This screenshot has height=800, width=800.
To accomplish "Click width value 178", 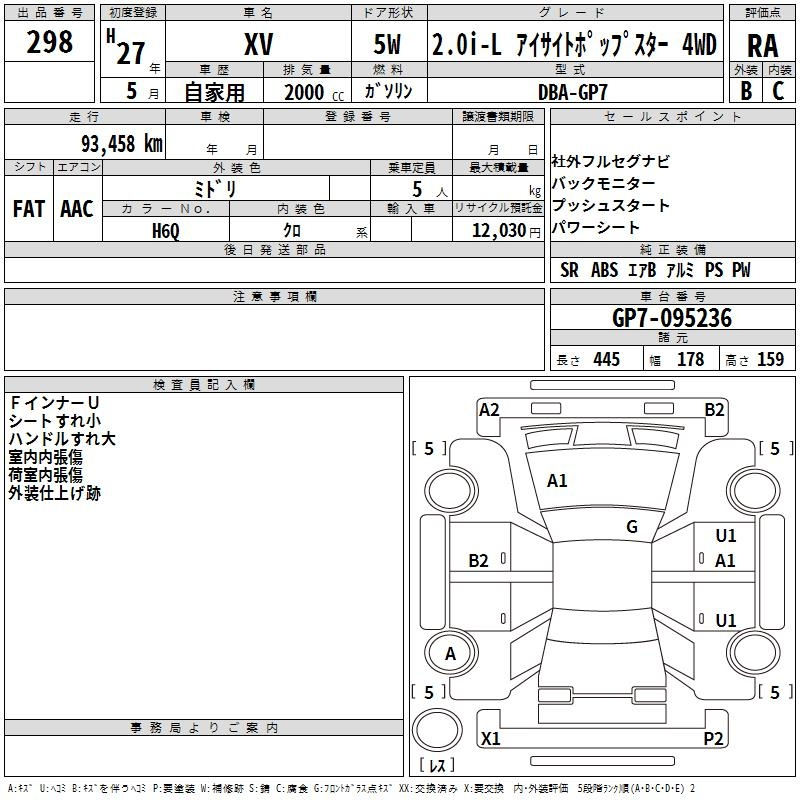I will (x=690, y=359).
